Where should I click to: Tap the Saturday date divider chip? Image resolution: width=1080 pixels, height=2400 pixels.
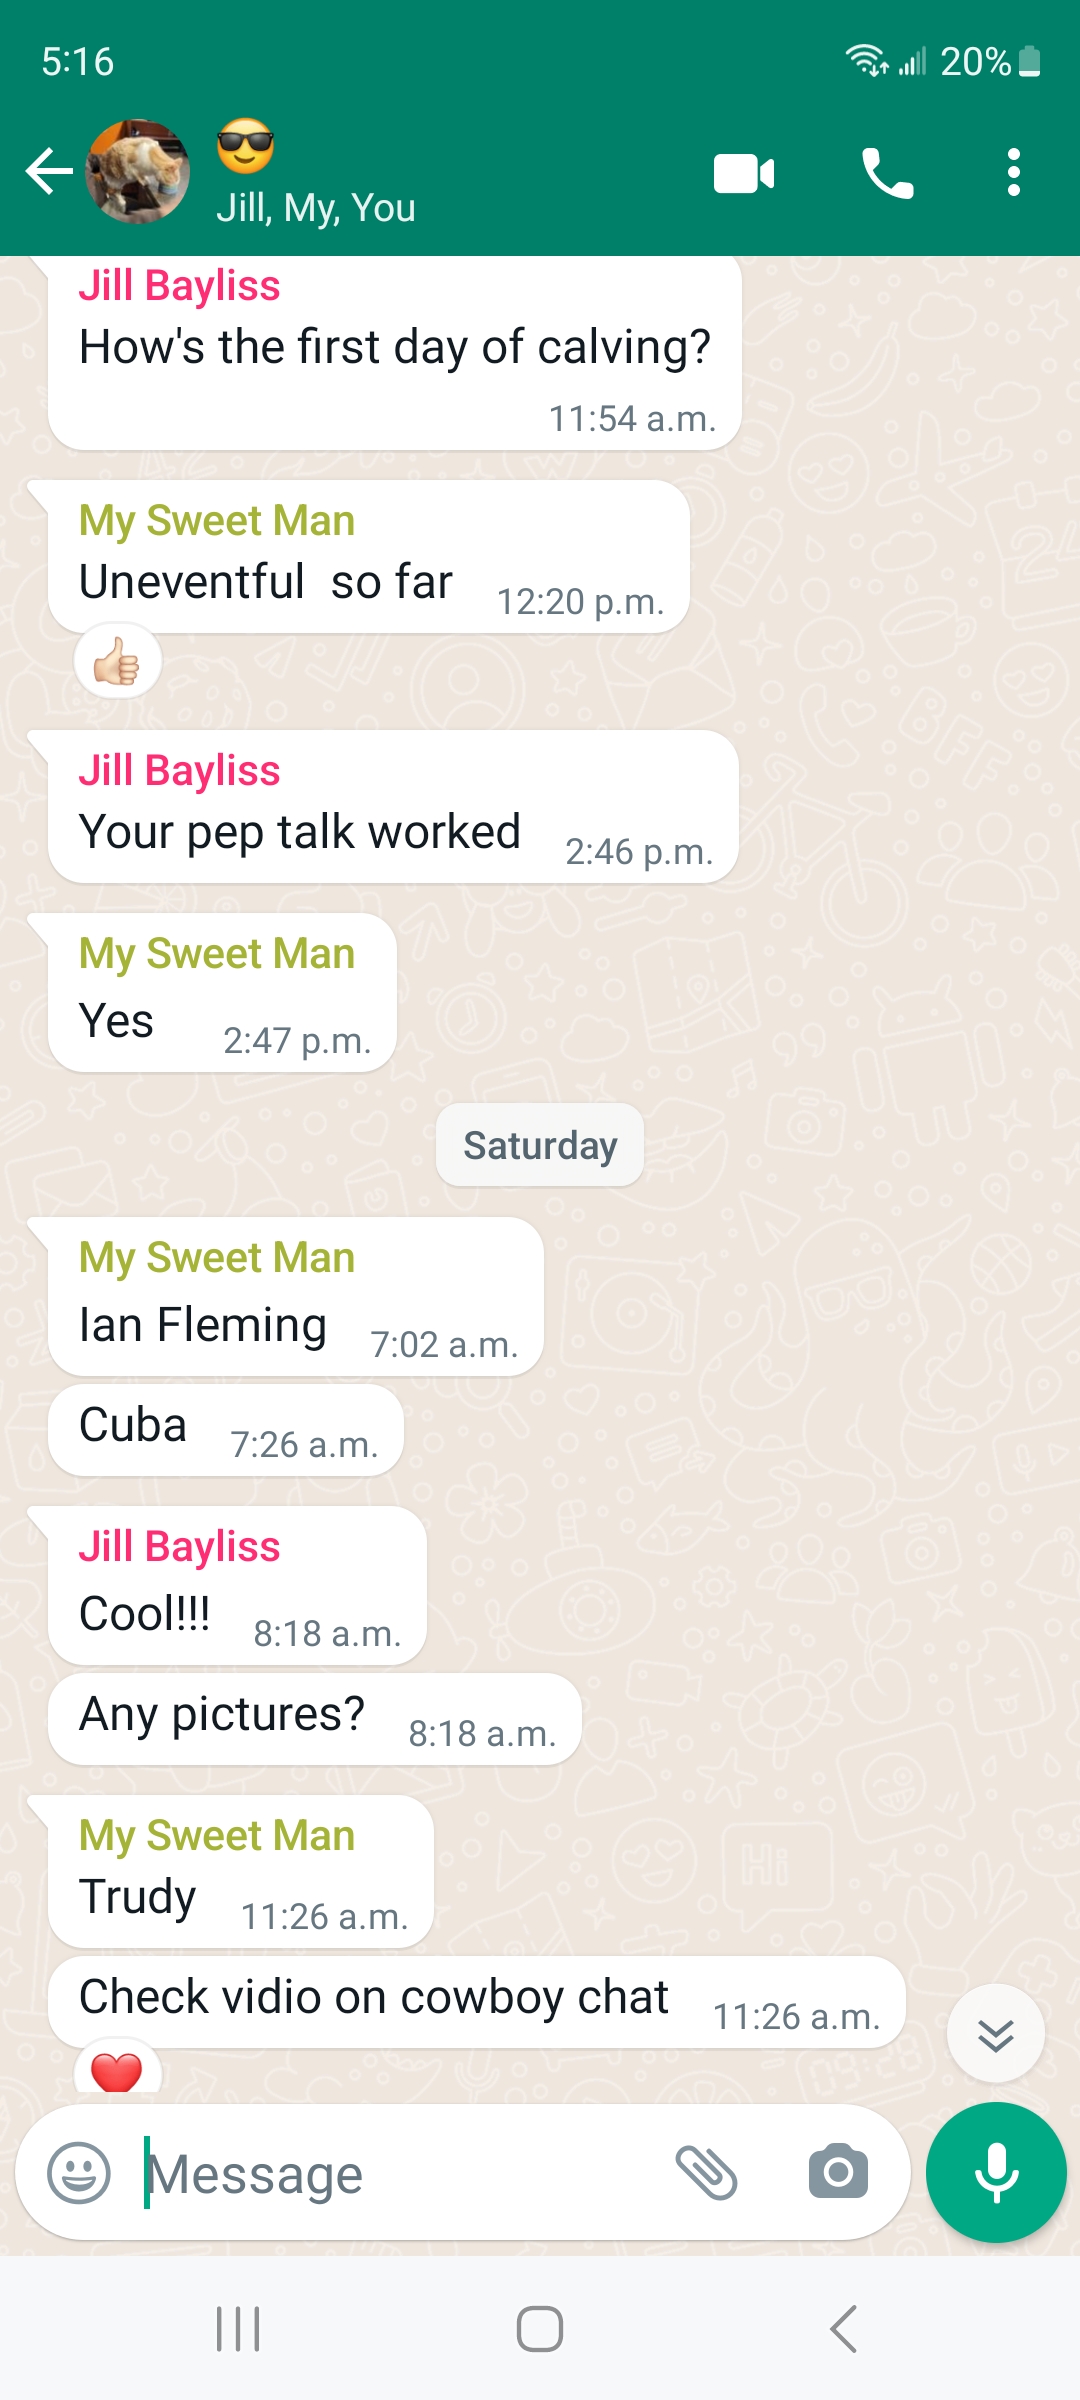click(540, 1145)
